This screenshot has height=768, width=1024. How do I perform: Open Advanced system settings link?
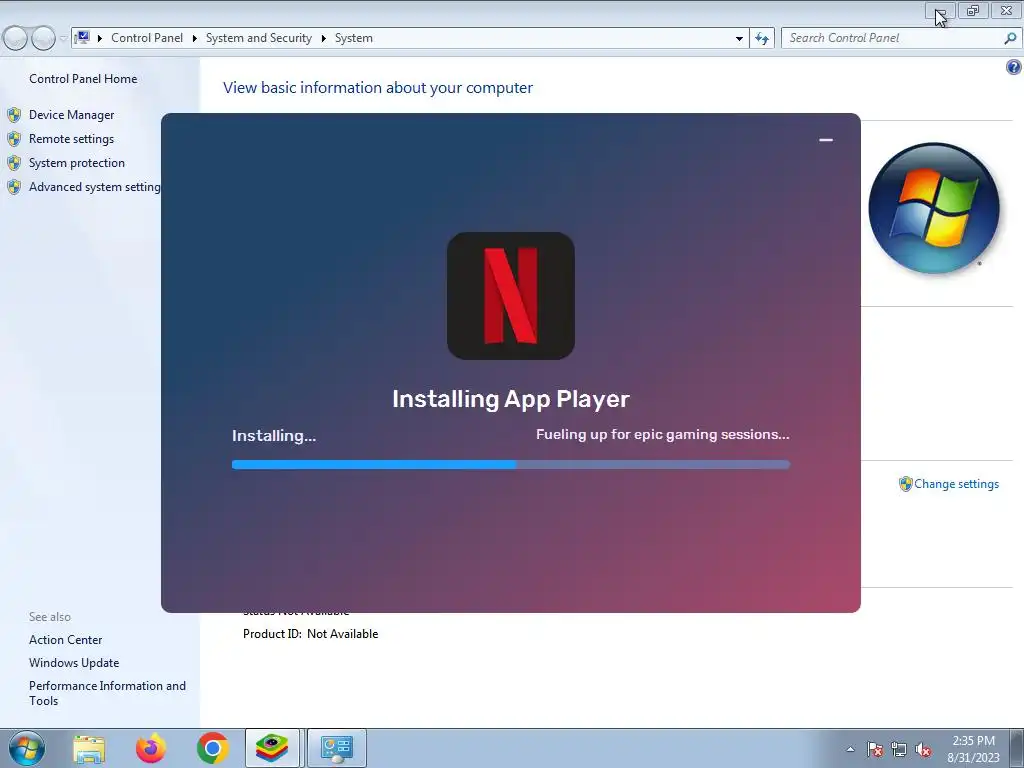95,187
